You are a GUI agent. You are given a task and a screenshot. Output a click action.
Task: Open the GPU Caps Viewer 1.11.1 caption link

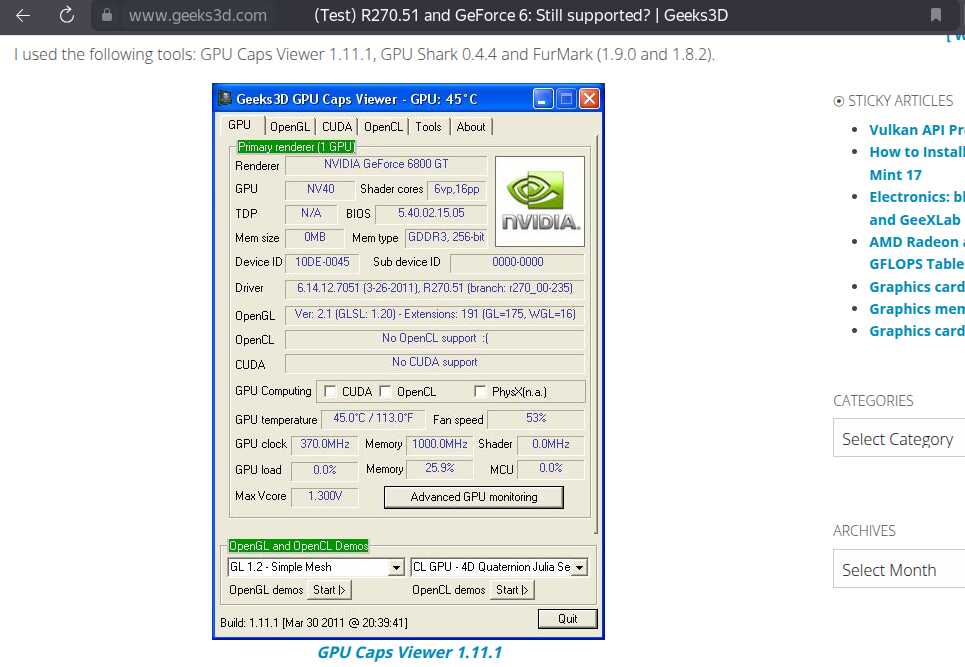(x=410, y=652)
